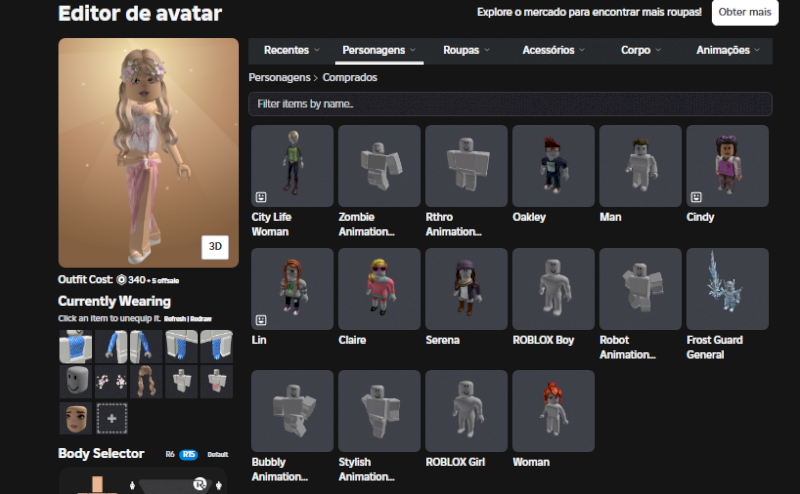Screen dimensions: 800x494
Task: Open the Corpo tab
Action: point(635,50)
